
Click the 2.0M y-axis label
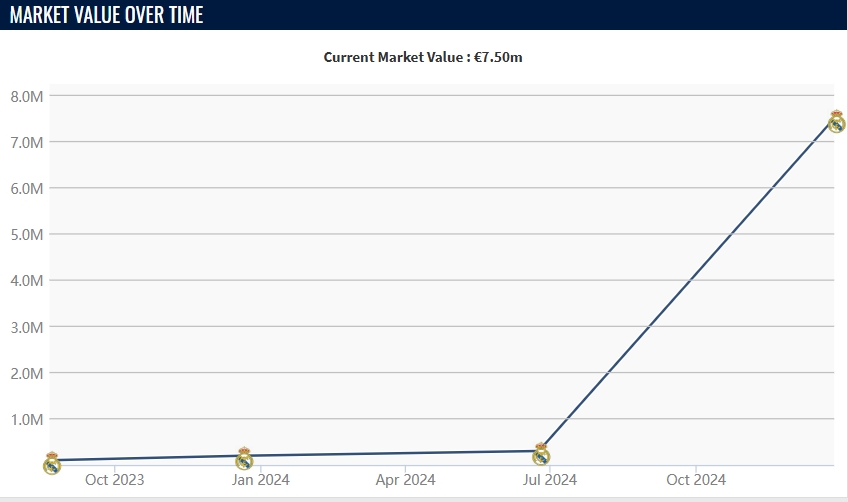point(26,373)
